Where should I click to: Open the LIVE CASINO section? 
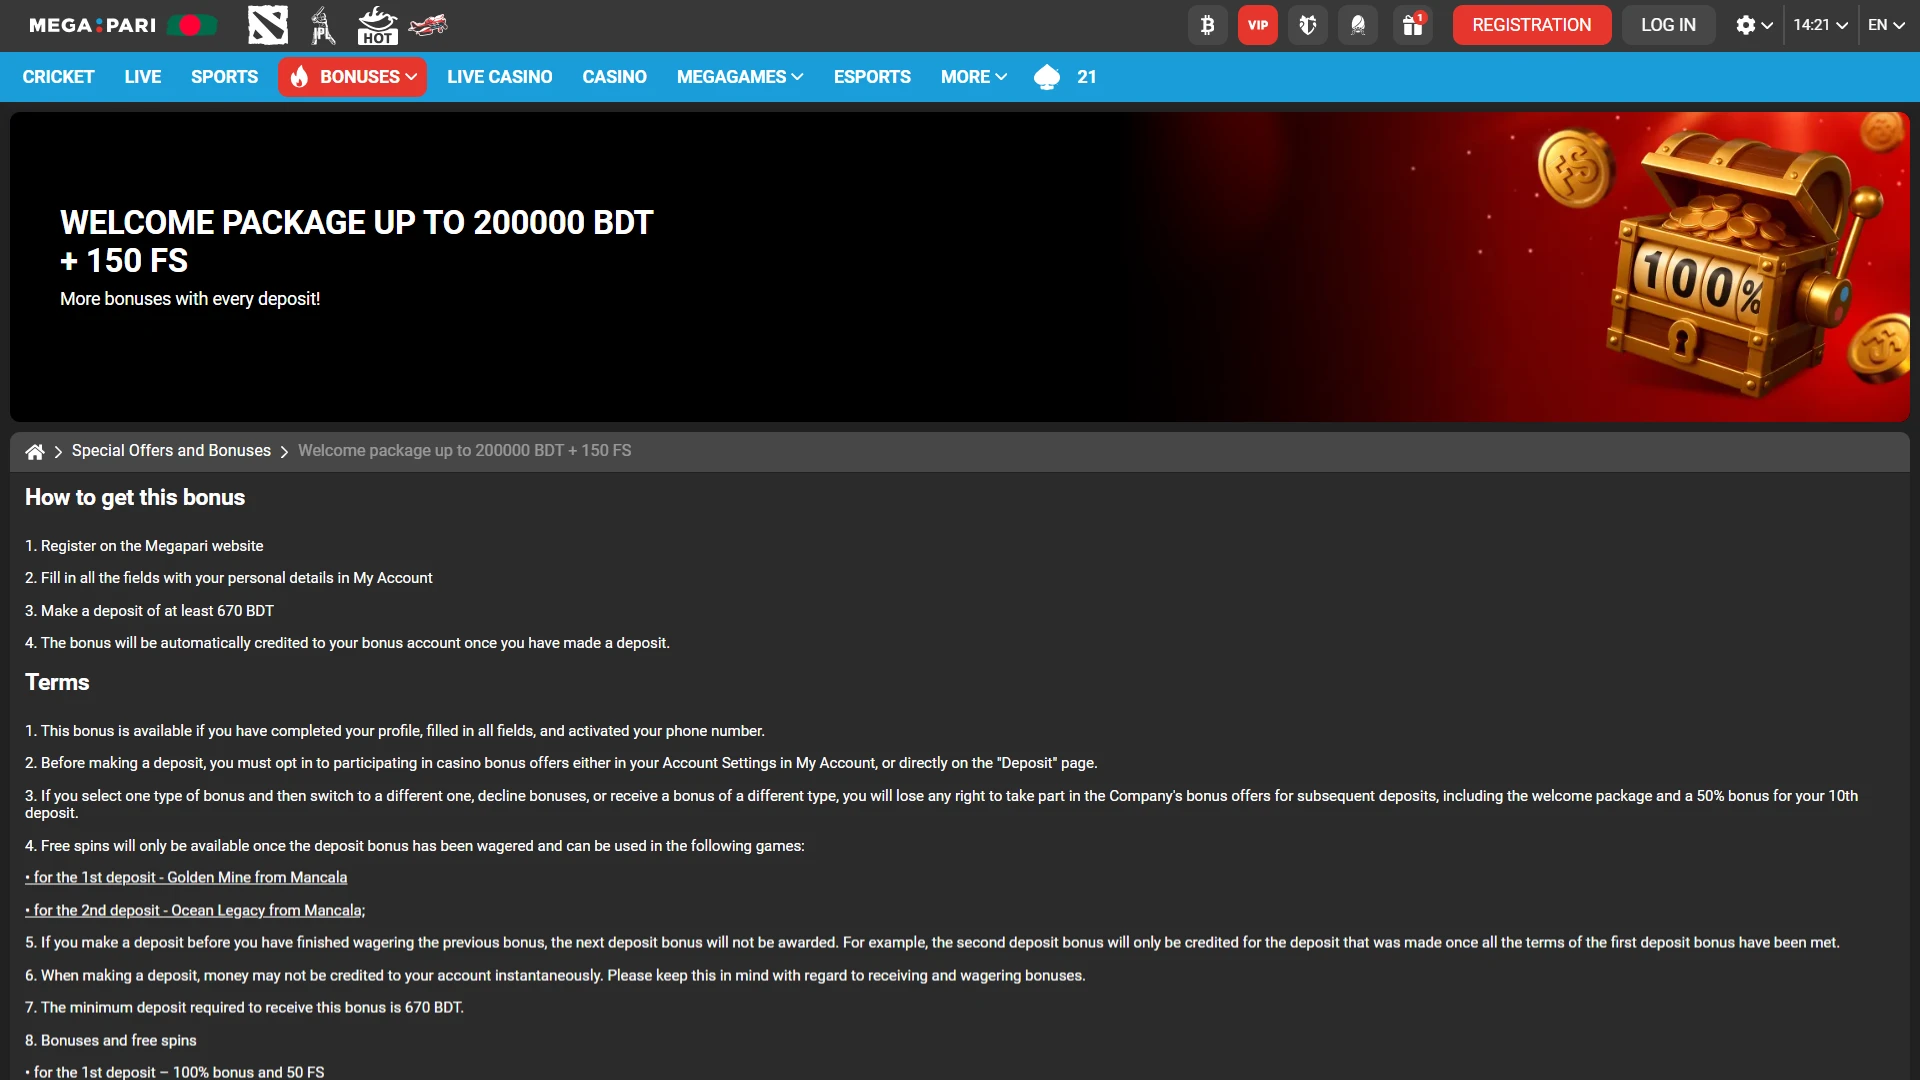499,76
